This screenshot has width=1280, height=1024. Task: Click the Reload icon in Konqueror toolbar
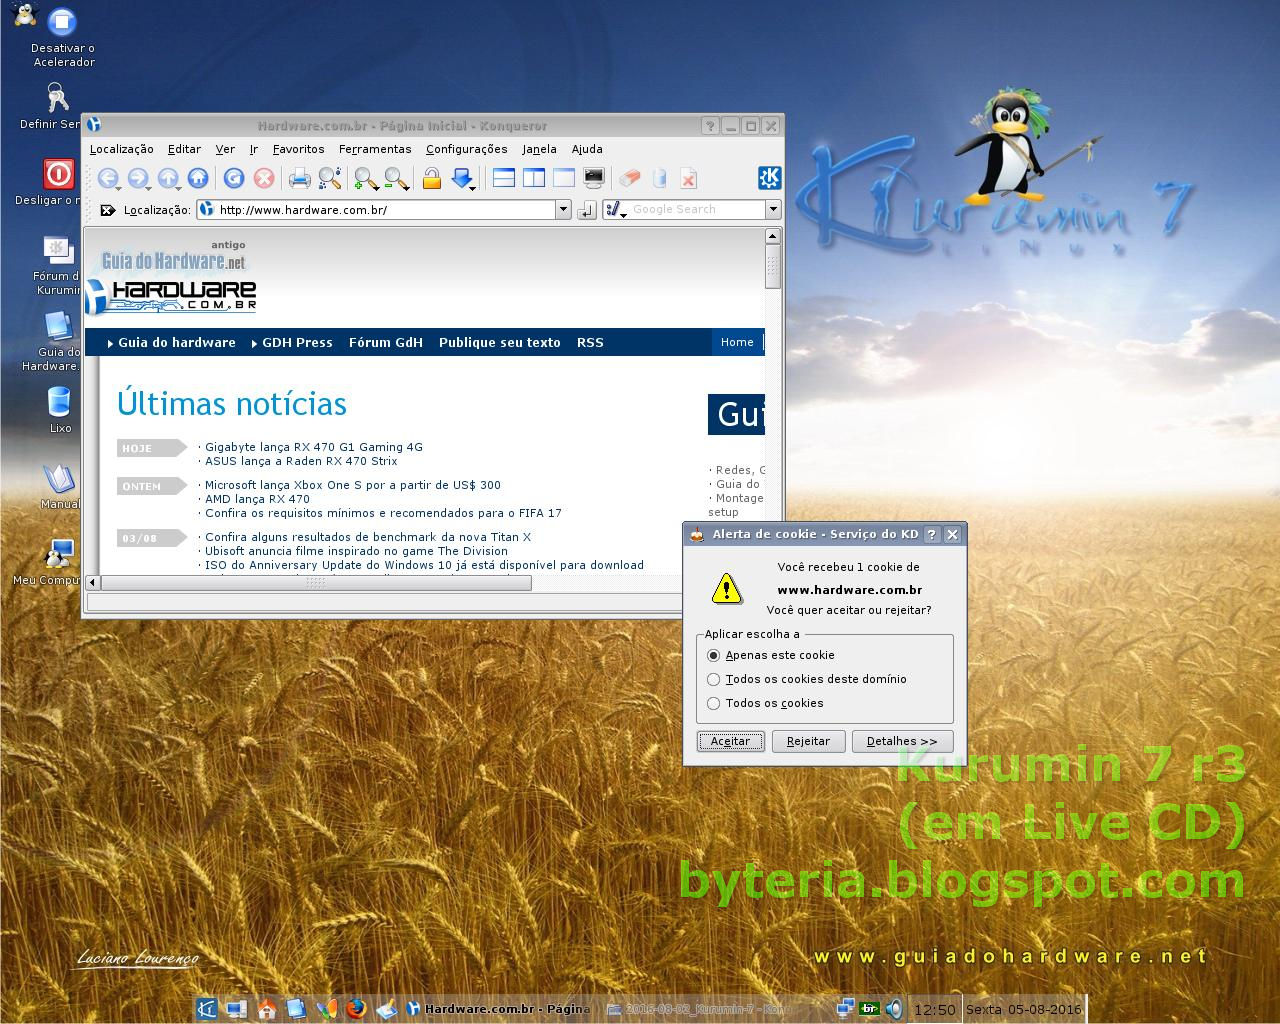[234, 178]
